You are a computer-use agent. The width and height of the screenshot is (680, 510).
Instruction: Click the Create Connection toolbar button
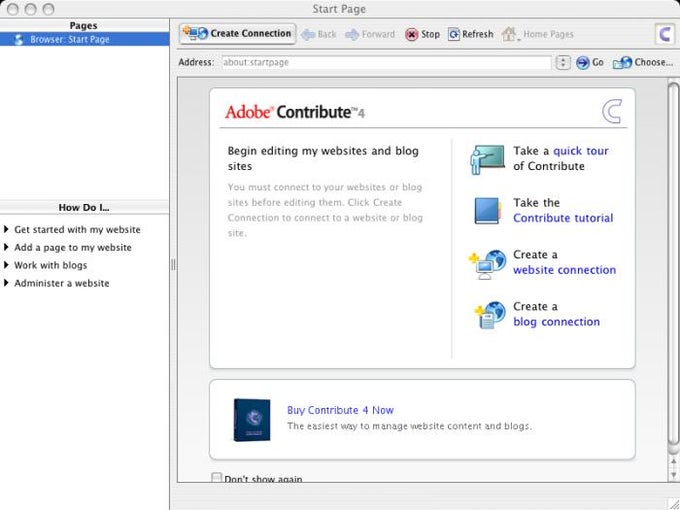click(238, 33)
